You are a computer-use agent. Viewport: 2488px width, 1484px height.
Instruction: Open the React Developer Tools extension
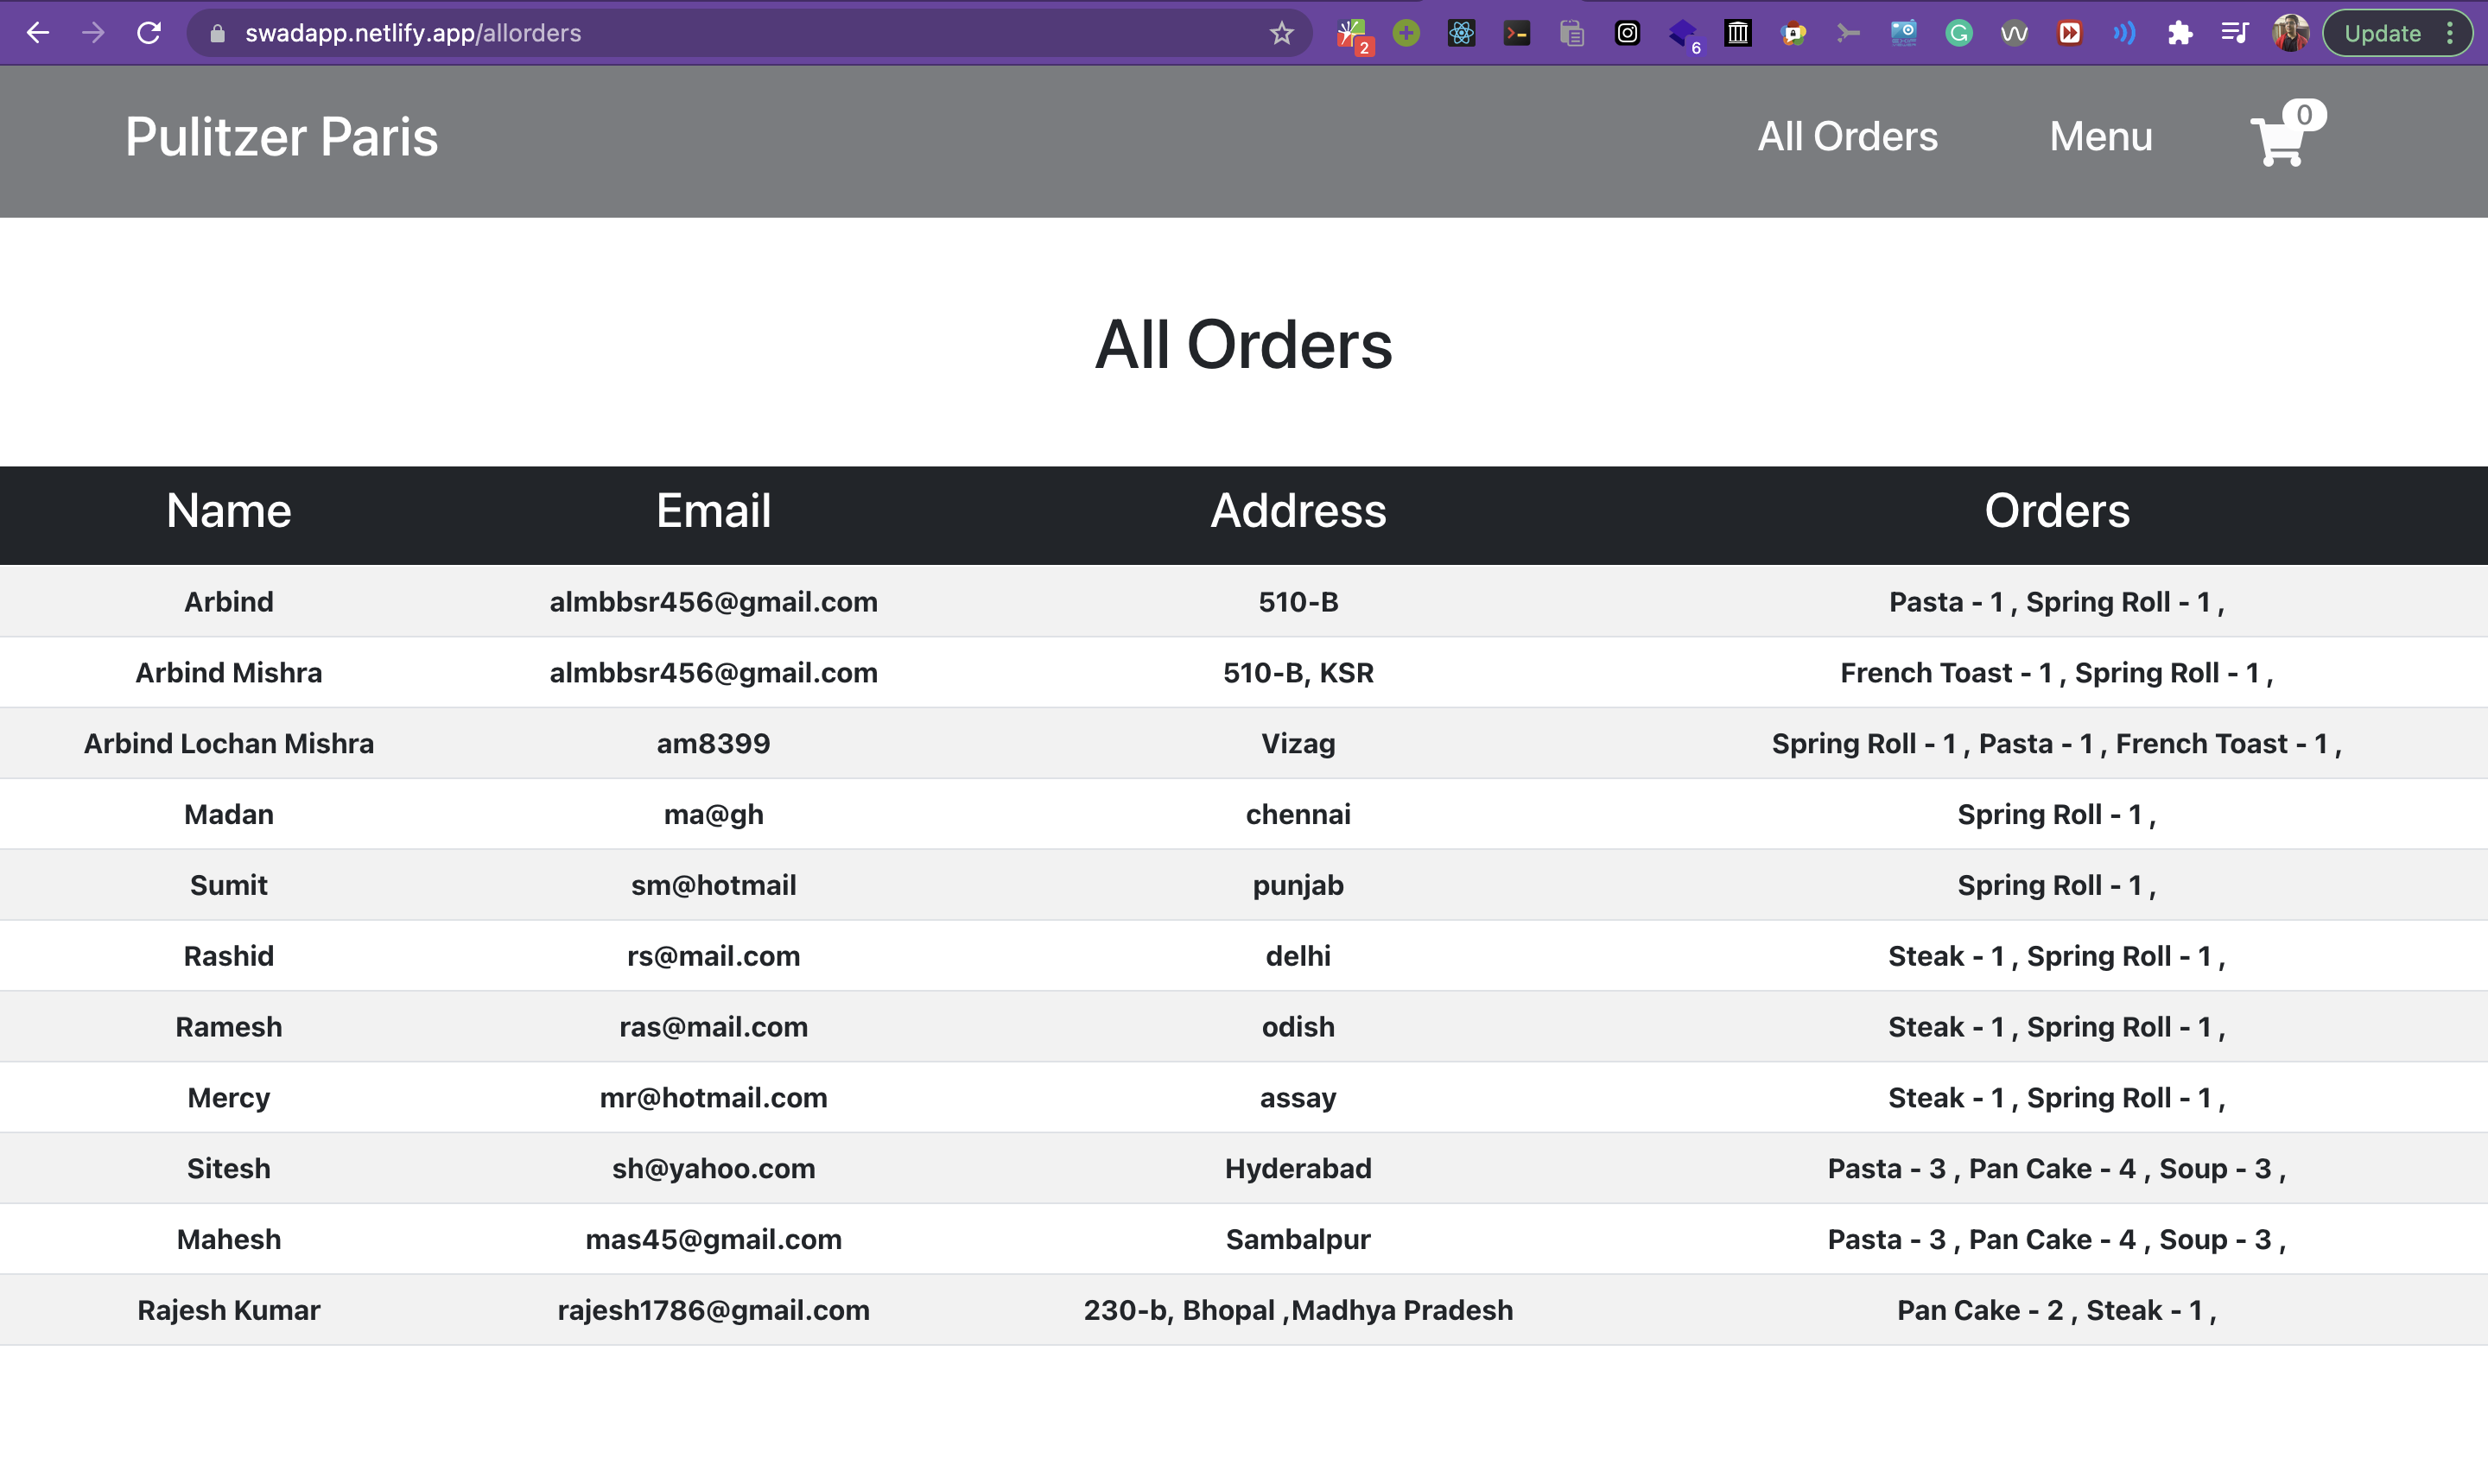1461,33
